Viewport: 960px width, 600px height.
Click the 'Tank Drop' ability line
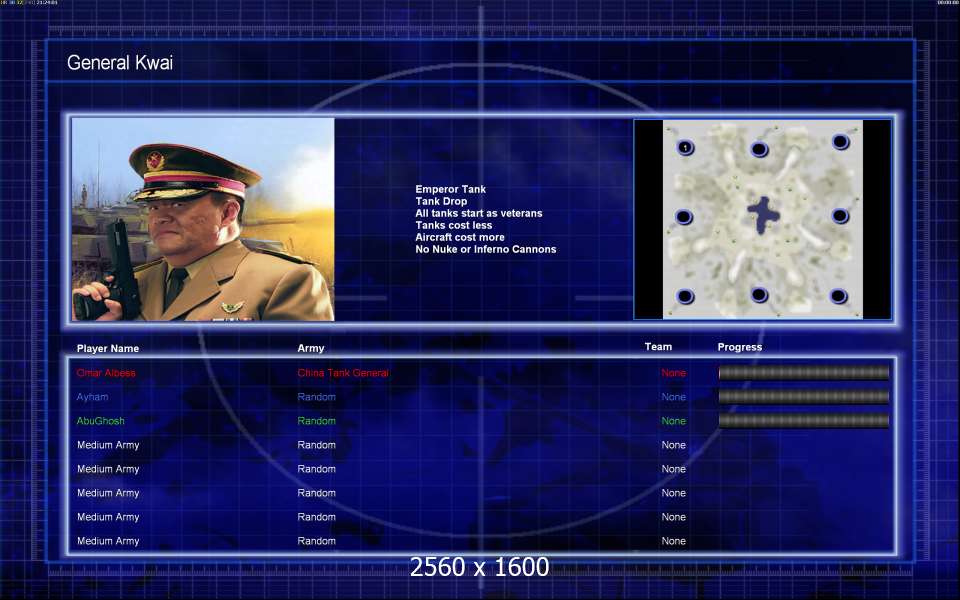coord(441,201)
